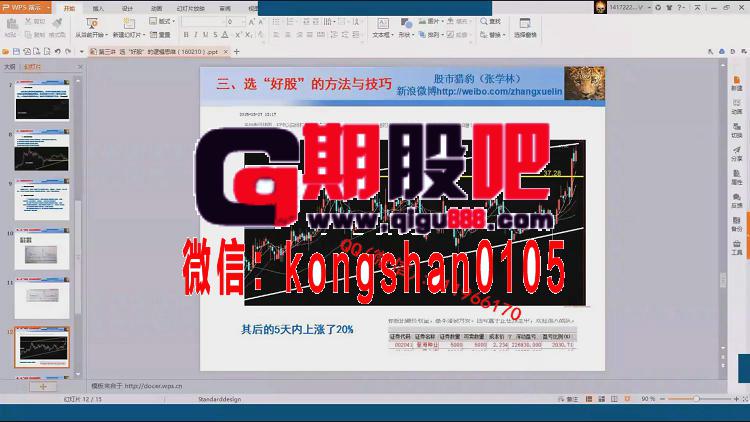Open the Arrange (排列) dropdown

[431, 34]
